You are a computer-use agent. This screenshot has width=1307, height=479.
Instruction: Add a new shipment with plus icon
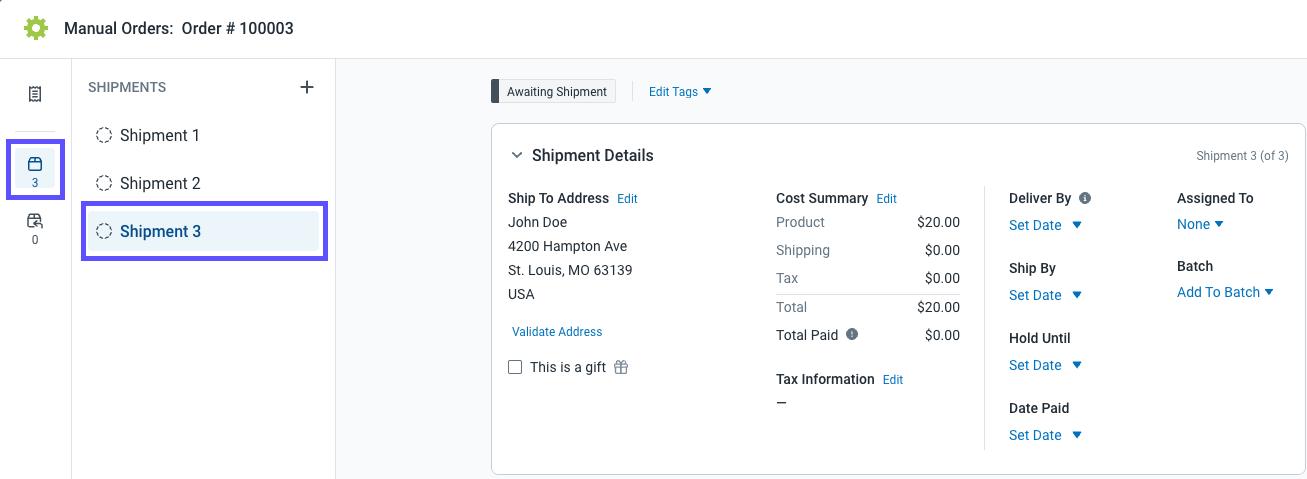(307, 87)
